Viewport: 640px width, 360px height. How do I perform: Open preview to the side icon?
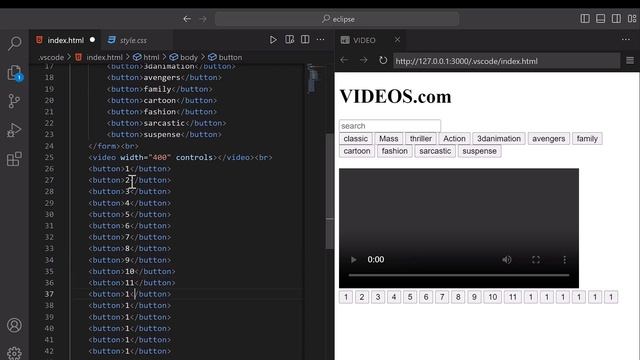point(289,40)
